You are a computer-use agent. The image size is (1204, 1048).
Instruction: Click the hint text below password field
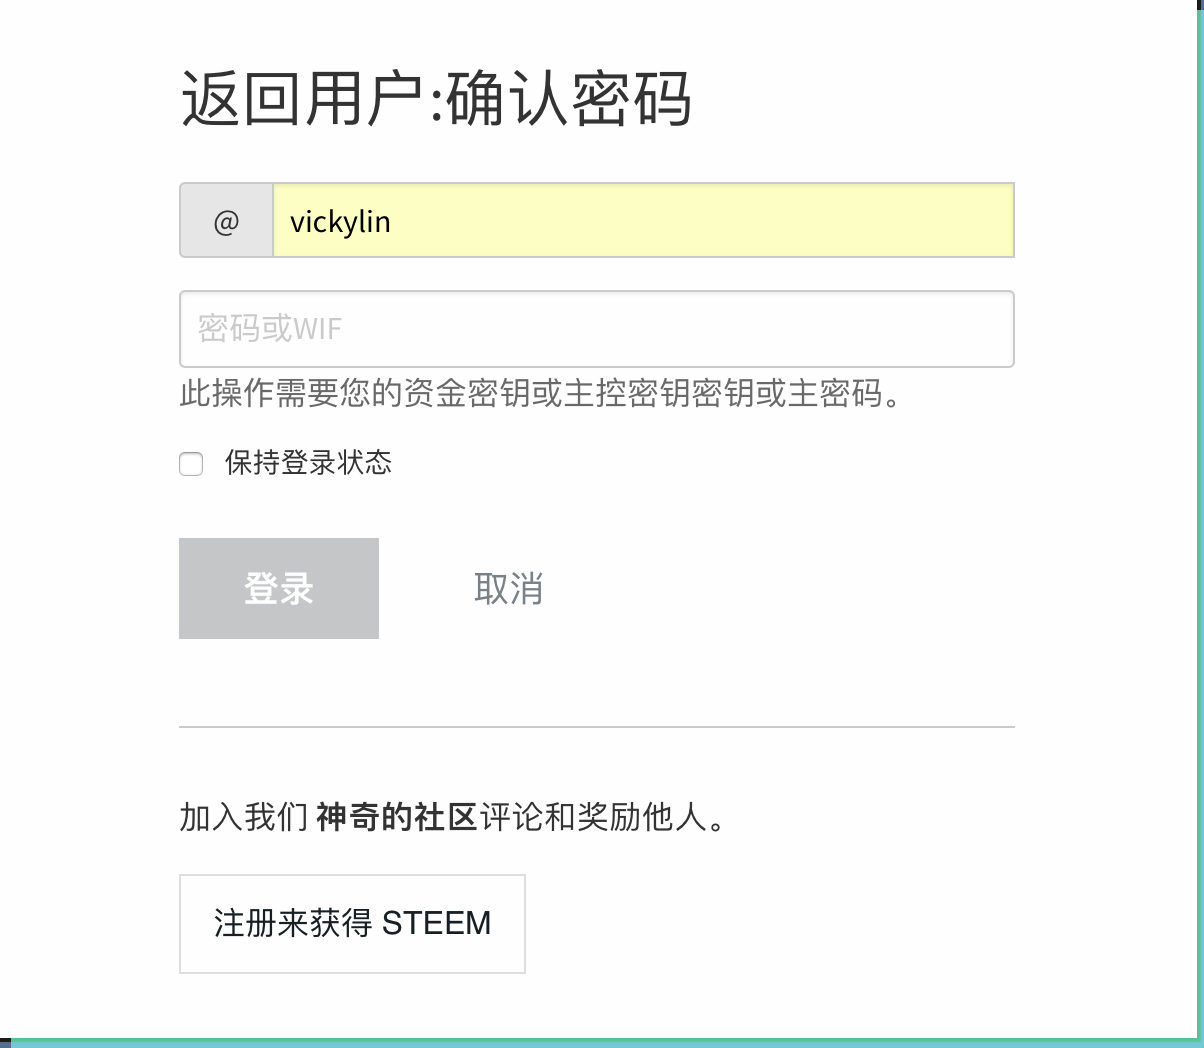pos(540,393)
